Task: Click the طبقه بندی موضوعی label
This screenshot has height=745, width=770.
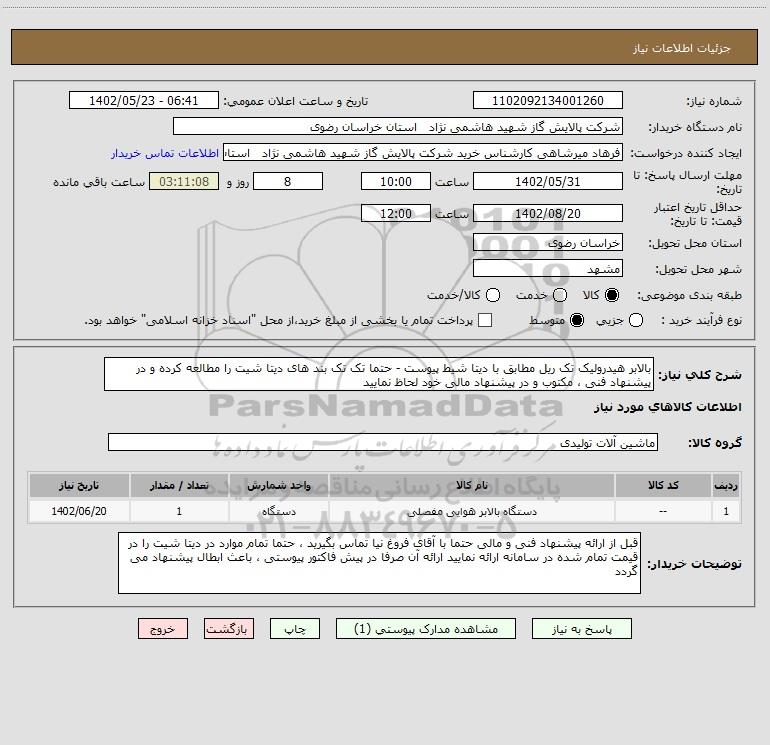Action: 689,296
